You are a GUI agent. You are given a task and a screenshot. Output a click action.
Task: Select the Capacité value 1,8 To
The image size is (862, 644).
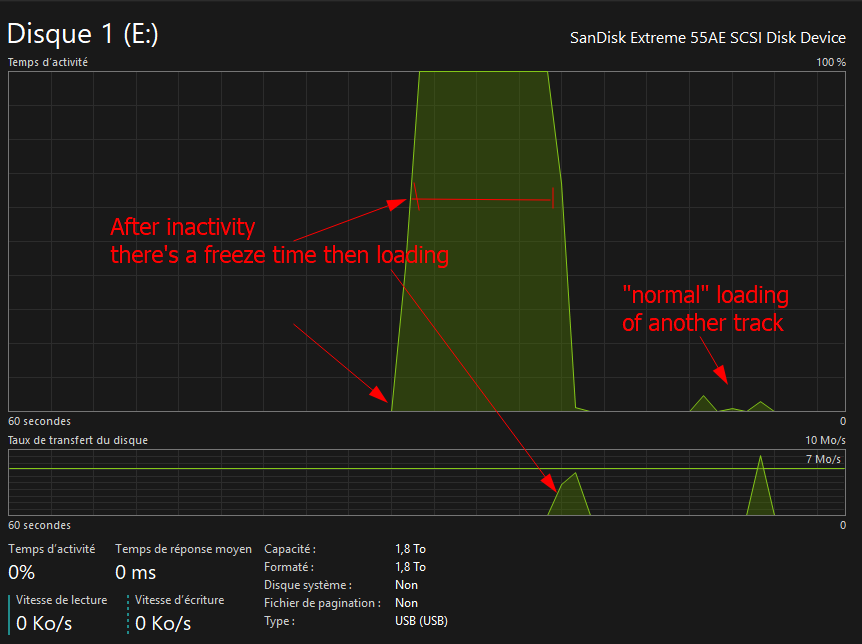[410, 549]
